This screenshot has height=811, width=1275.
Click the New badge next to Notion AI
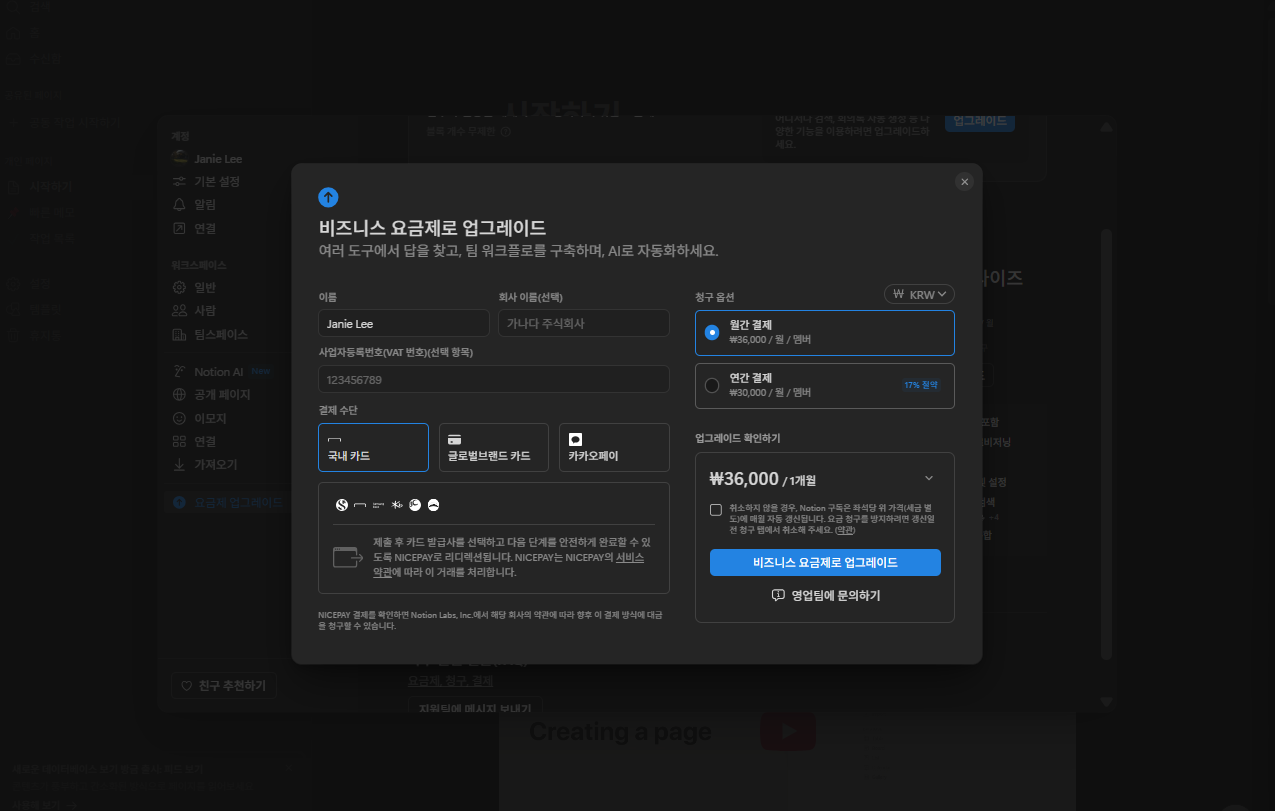pos(260,371)
